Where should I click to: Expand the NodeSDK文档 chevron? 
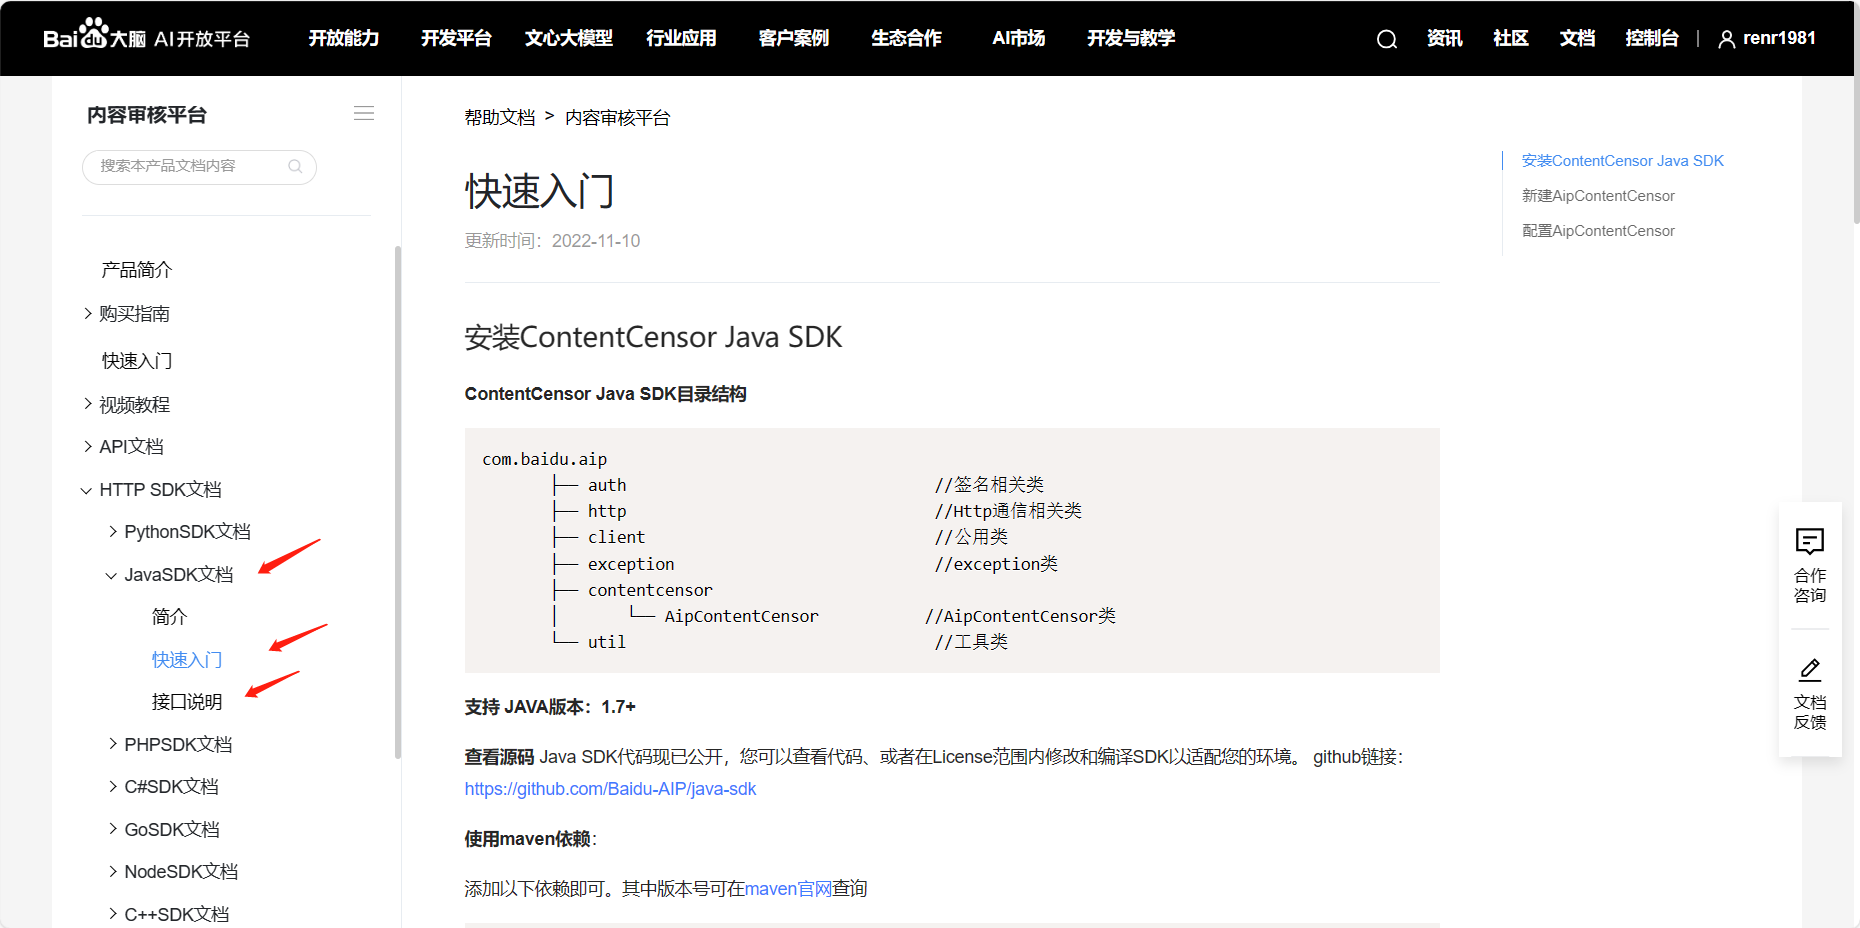[x=113, y=871]
